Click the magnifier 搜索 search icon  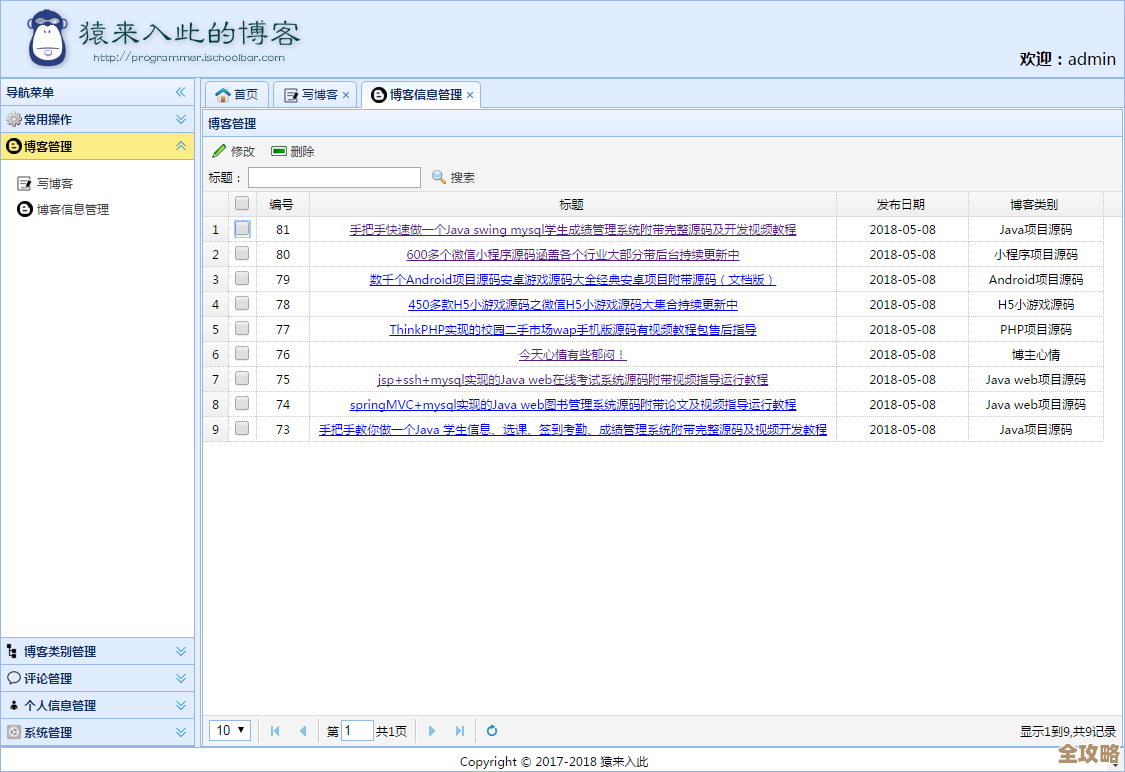click(x=437, y=177)
